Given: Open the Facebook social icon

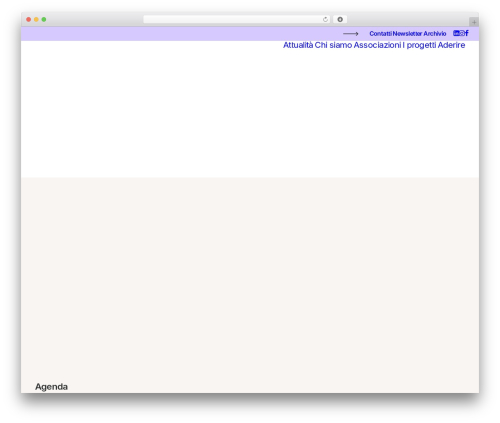Looking at the screenshot, I should (x=467, y=33).
